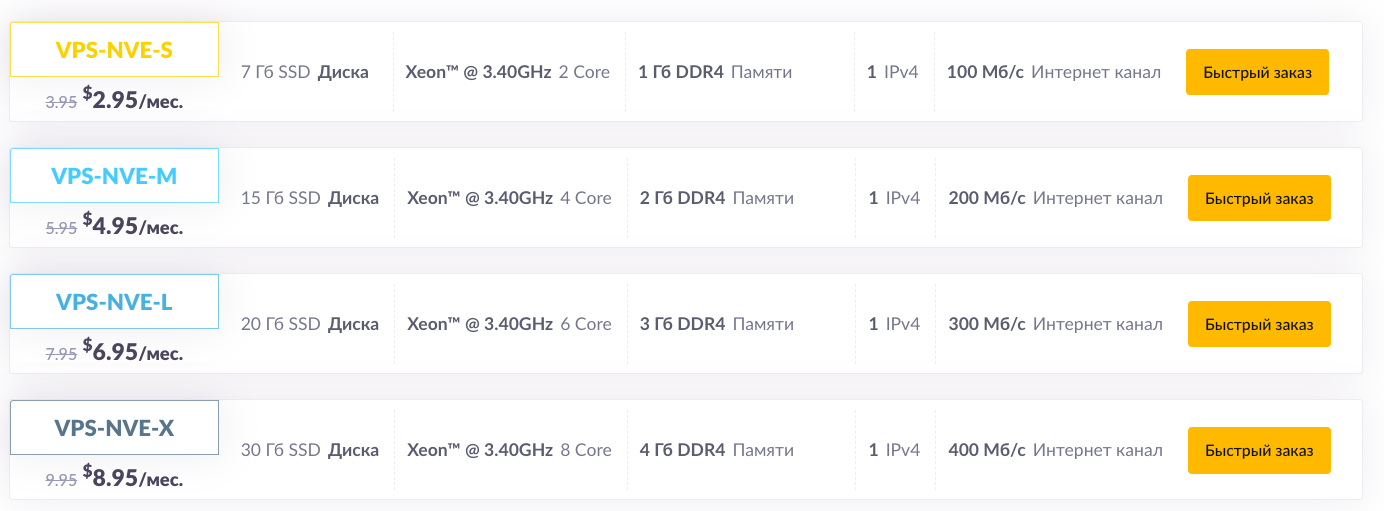Click the $4.95/мес. price text
Image resolution: width=1384 pixels, height=511 pixels.
[133, 225]
